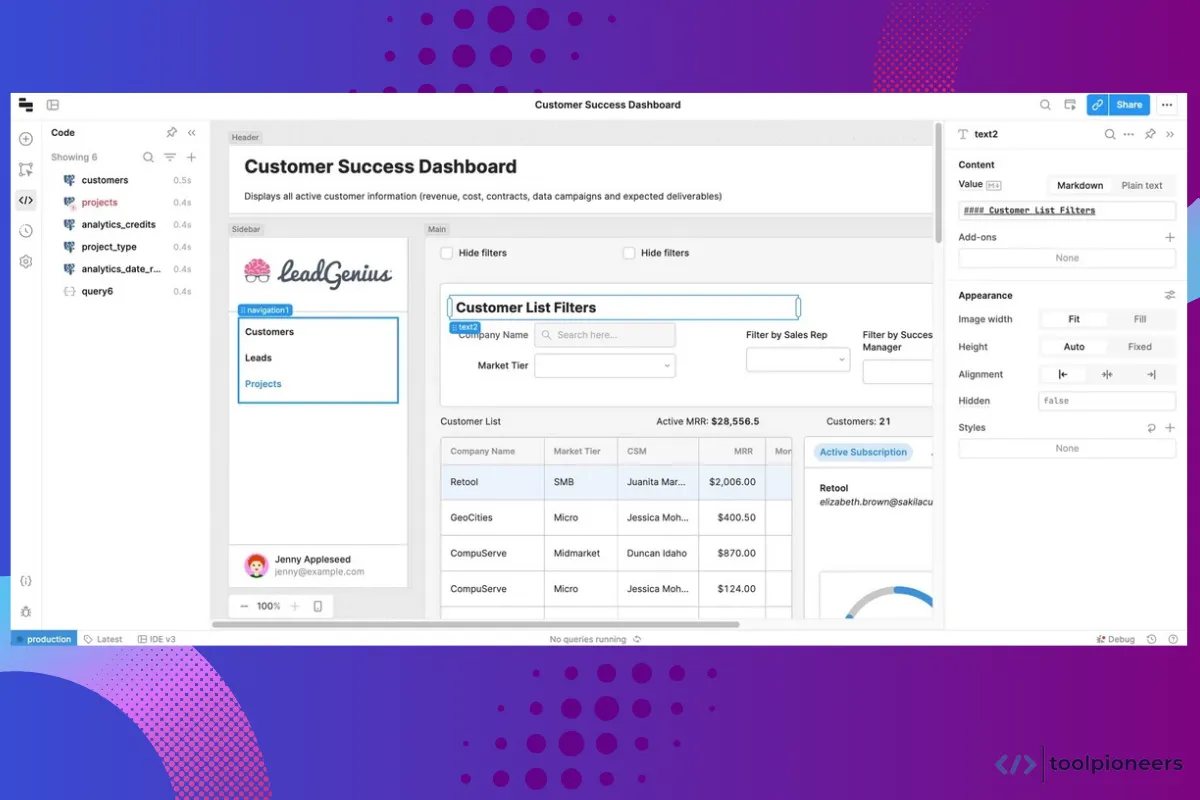Toggle mobile device preview icon
This screenshot has width=1200, height=800.
coord(318,606)
